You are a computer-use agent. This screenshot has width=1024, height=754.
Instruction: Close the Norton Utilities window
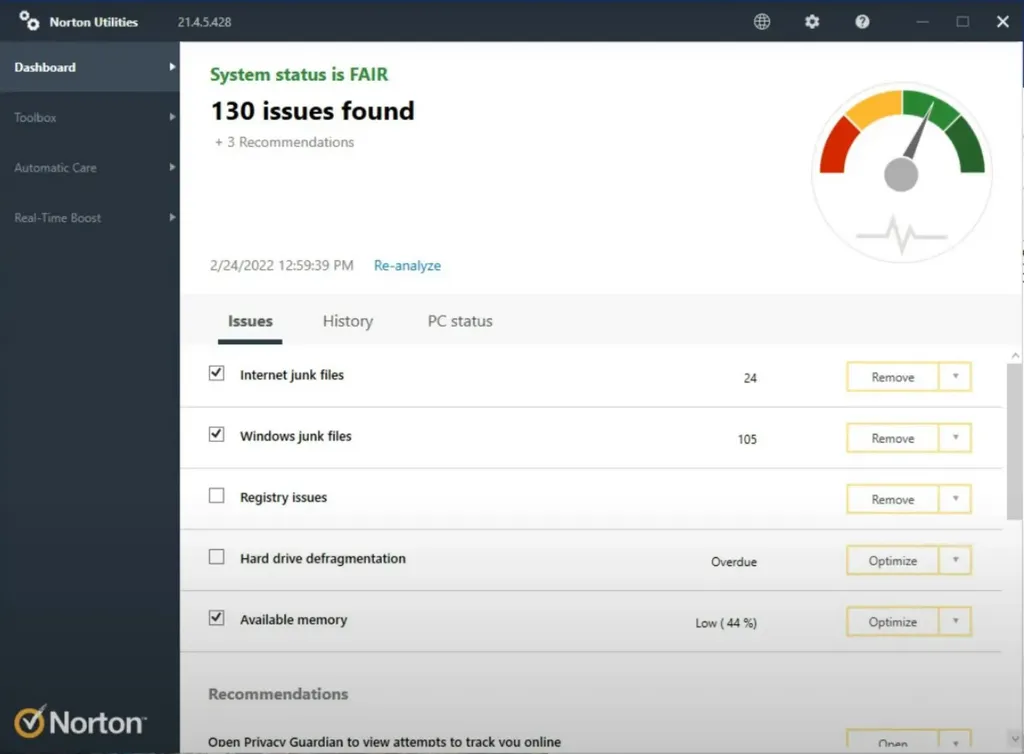coord(1002,22)
